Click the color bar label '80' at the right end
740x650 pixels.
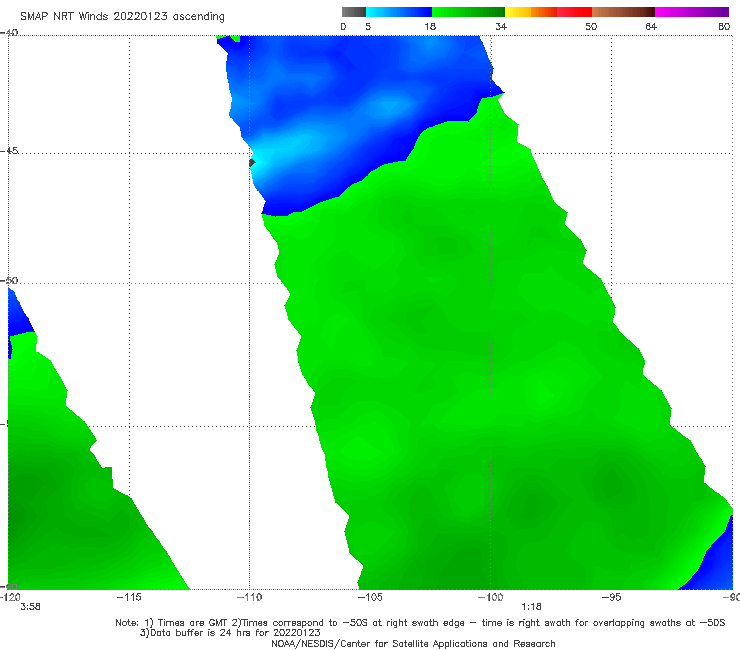click(724, 27)
